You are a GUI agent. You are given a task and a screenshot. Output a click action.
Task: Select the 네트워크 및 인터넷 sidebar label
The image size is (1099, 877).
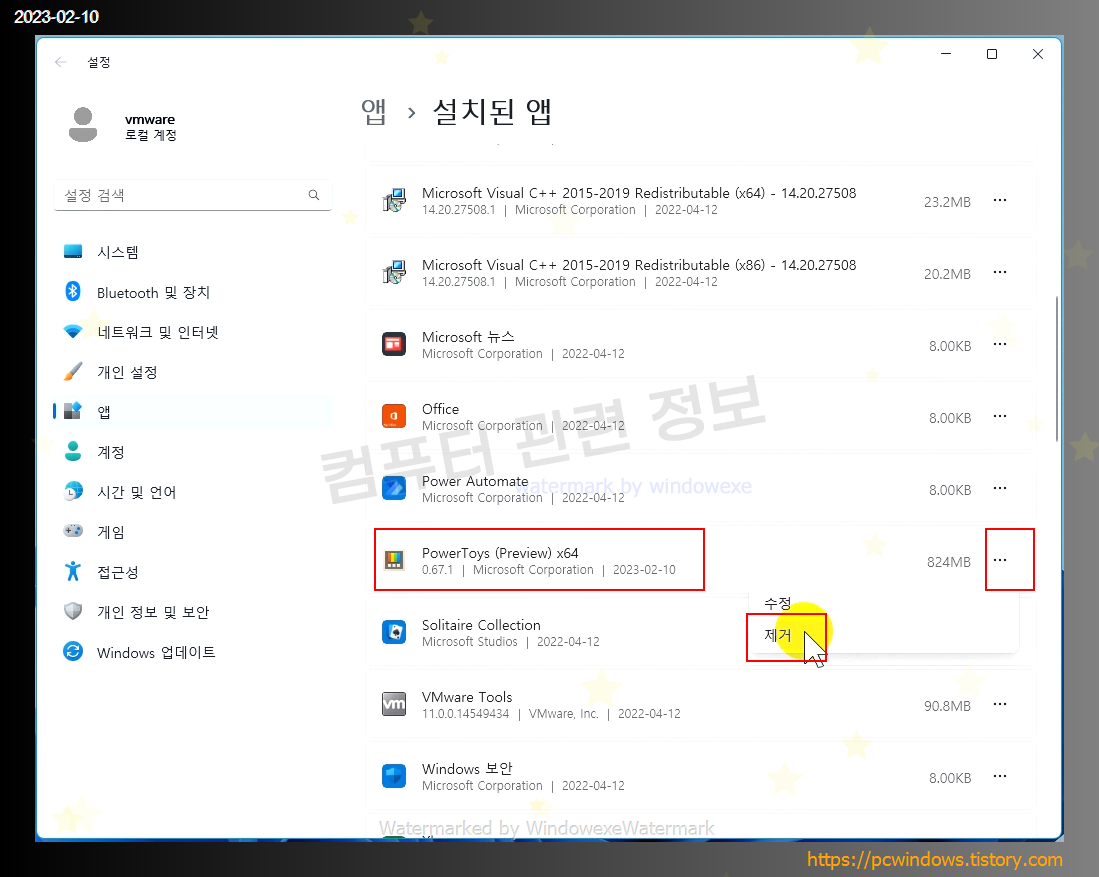(x=158, y=332)
